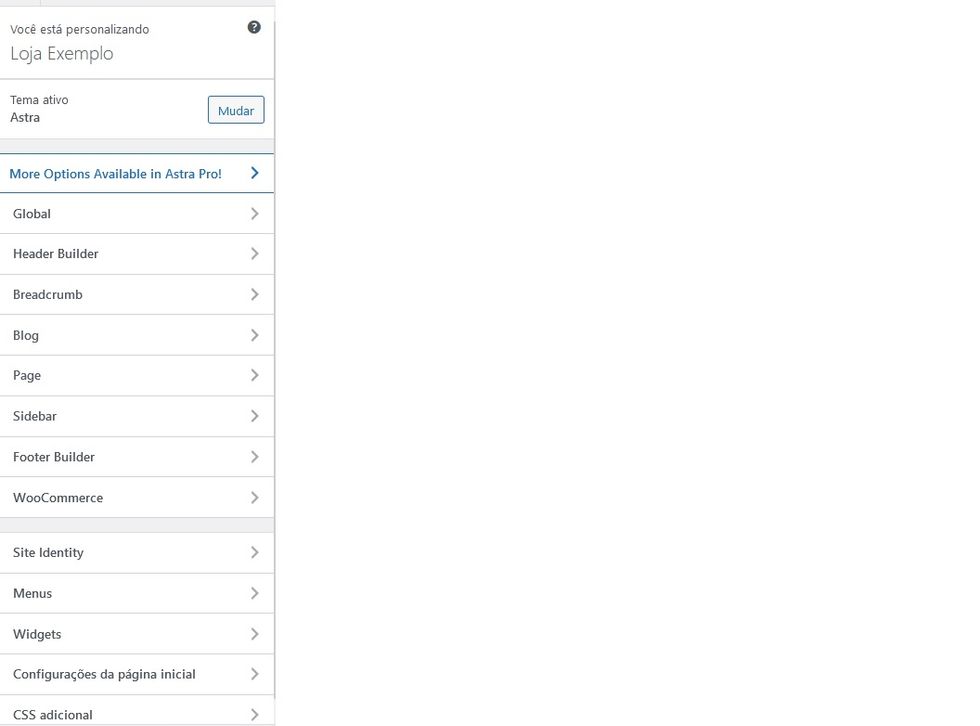Screen dimensions: 980x726
Task: Click the chevron on Sidebar row
Action: coord(254,416)
